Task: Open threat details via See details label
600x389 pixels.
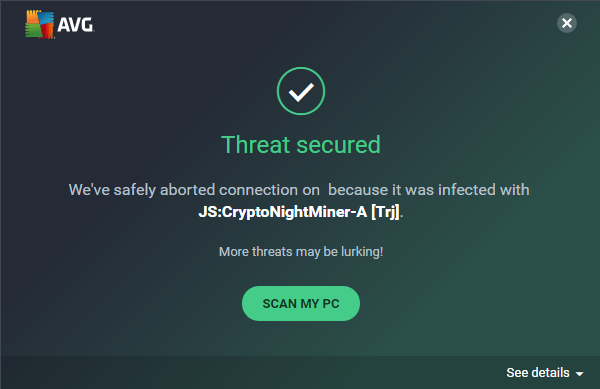Action: (538, 373)
